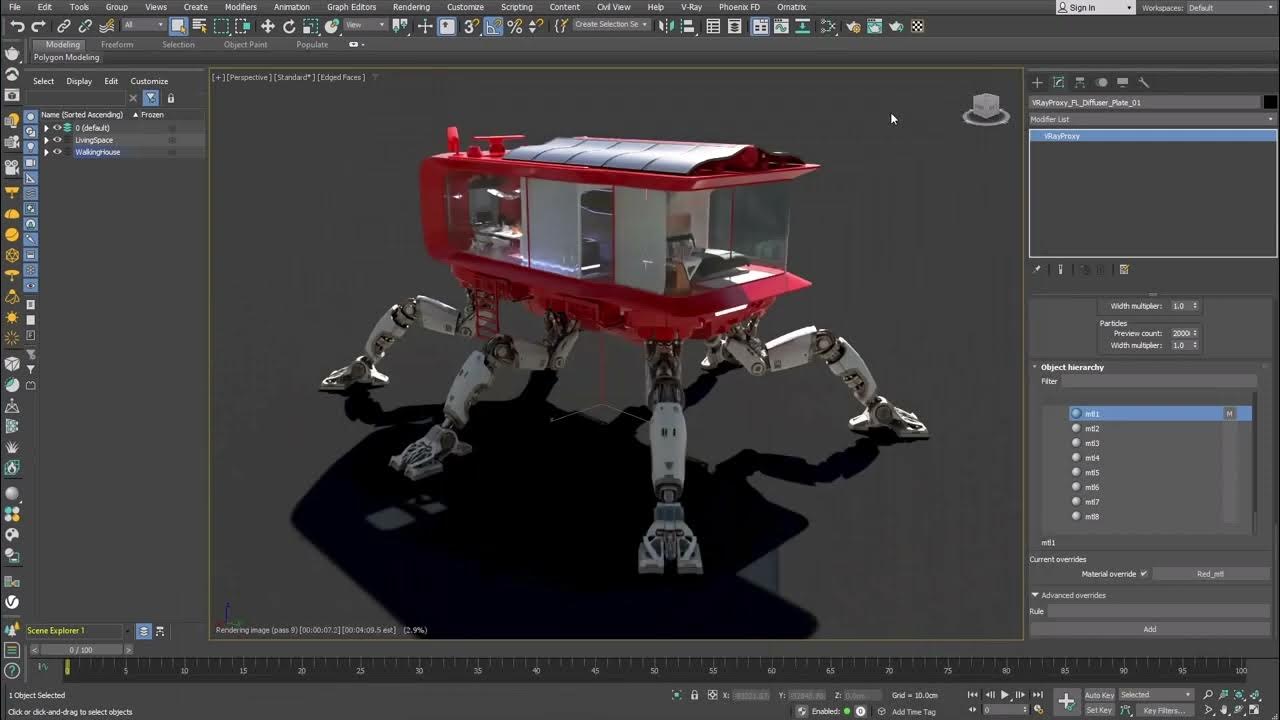Screen dimensions: 1280x720
Task: Click the black object color swatch
Action: pos(1270,102)
